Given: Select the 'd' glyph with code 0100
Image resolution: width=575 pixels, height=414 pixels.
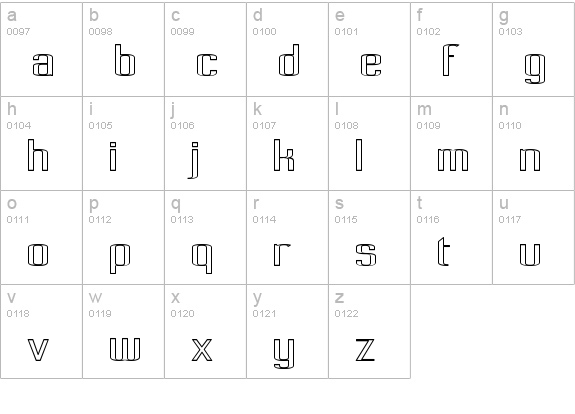Looking at the screenshot, I should pyautogui.click(x=288, y=50).
